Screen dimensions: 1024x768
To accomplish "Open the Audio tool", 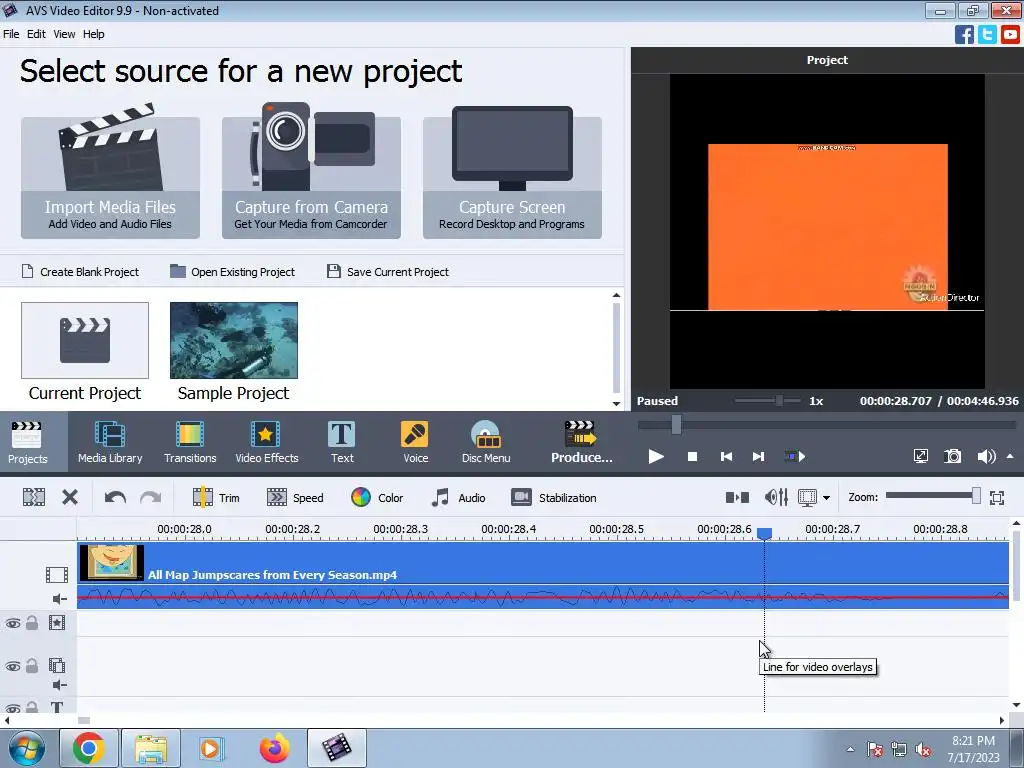I will click(x=458, y=498).
